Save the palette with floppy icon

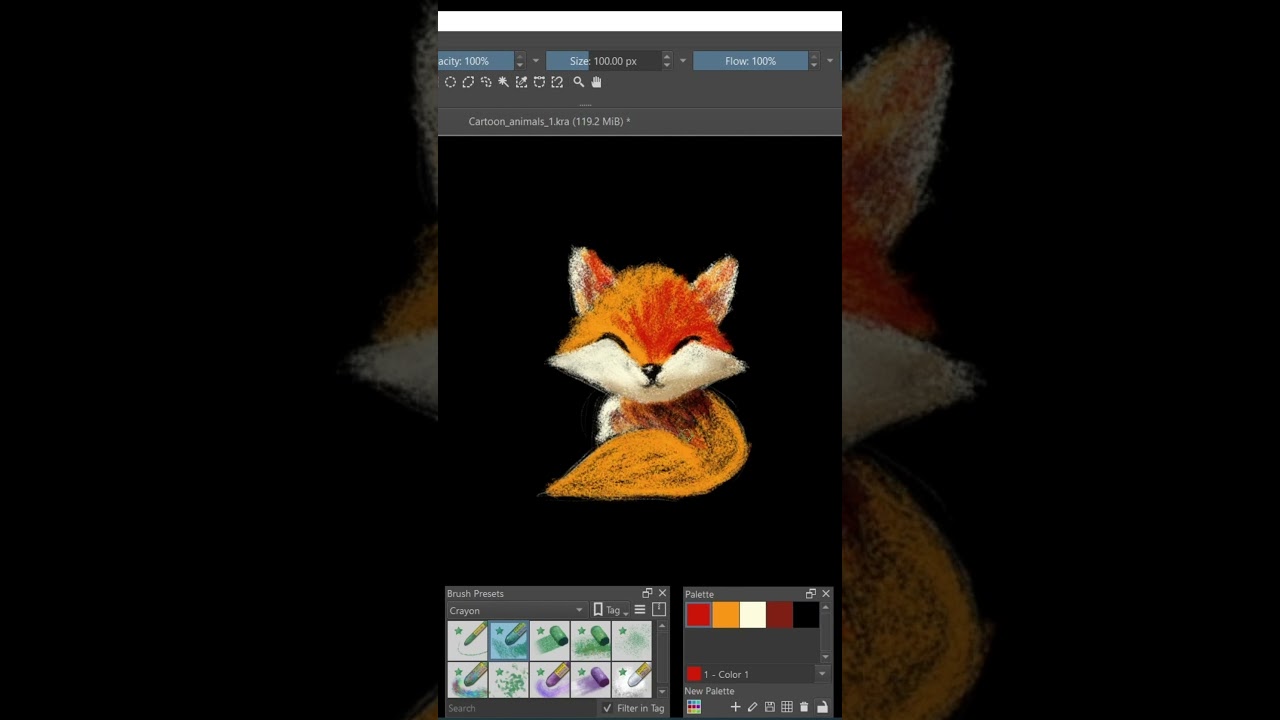point(770,707)
